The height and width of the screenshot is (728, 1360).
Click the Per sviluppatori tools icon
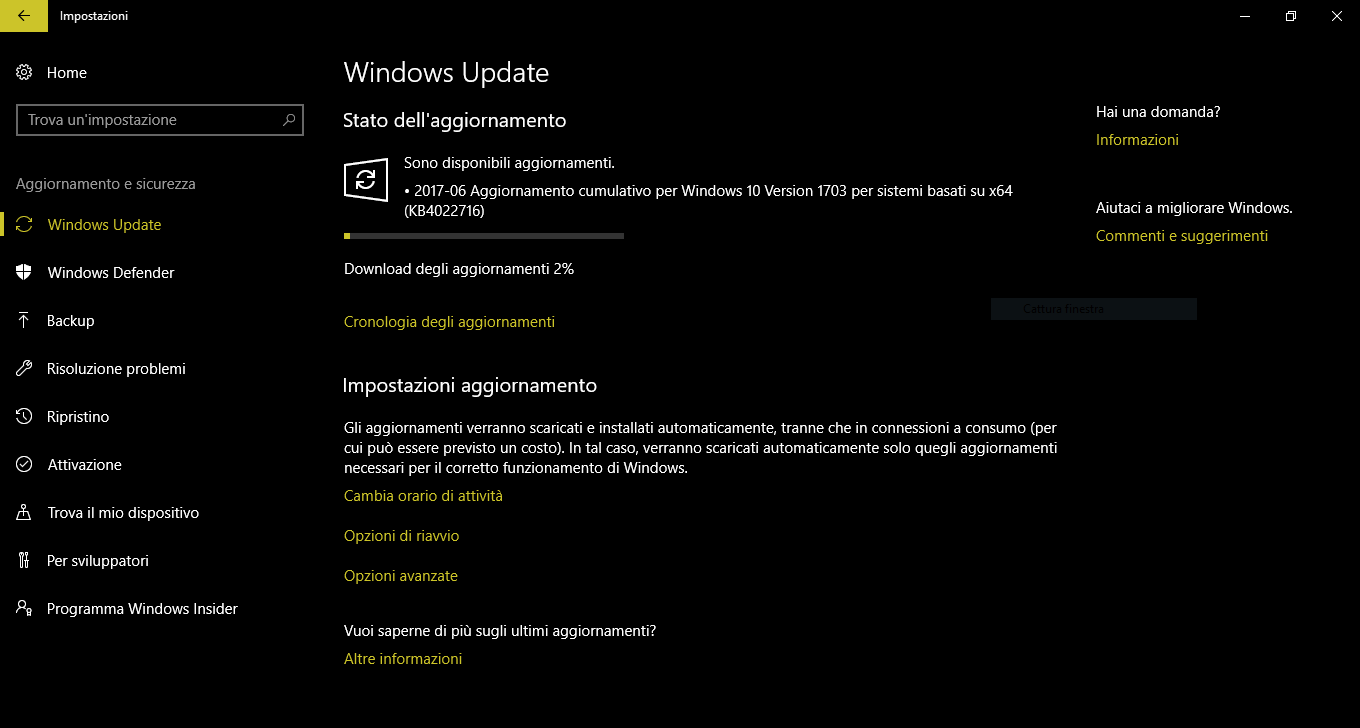pos(25,561)
